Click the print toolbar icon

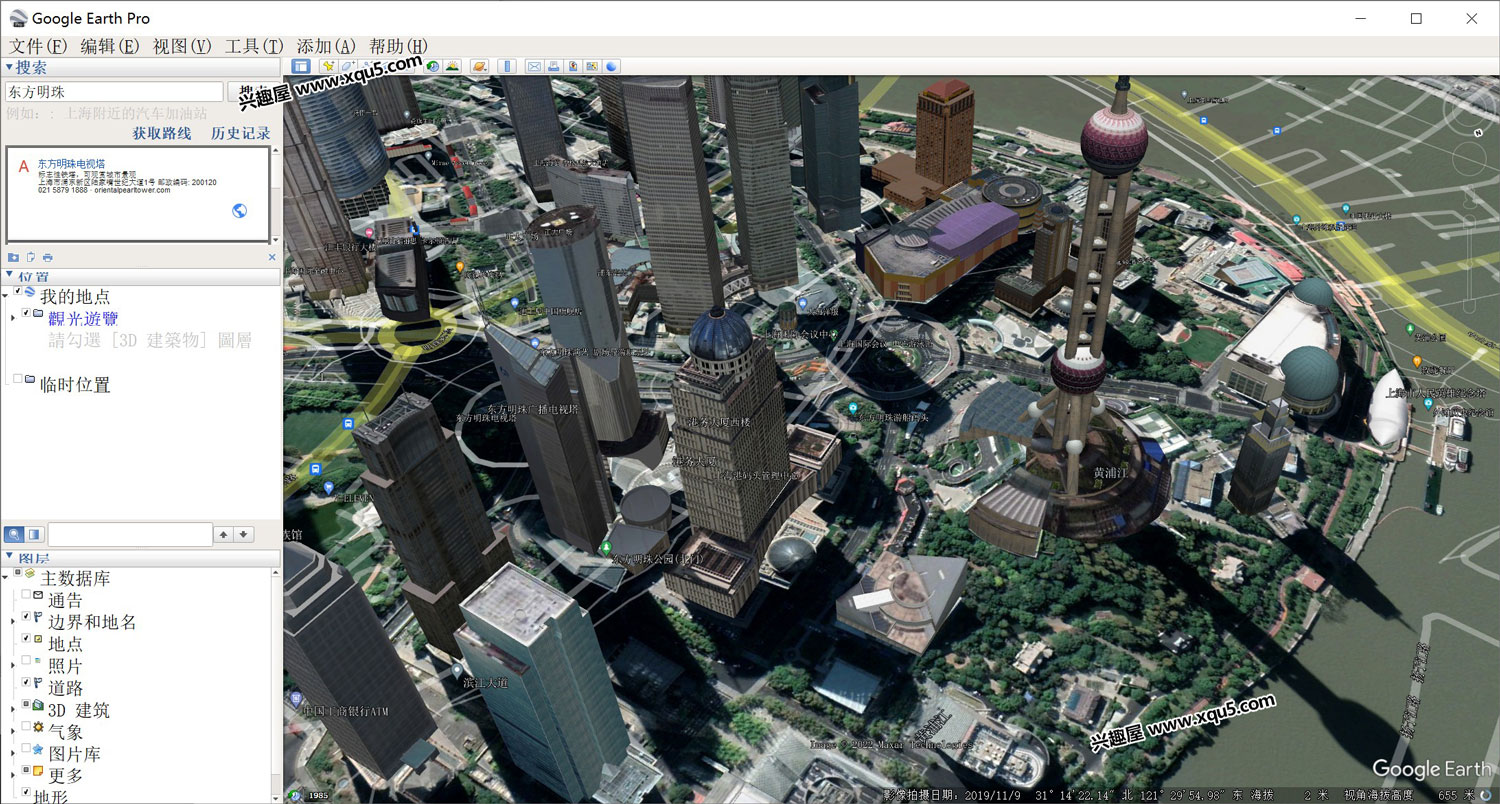553,66
